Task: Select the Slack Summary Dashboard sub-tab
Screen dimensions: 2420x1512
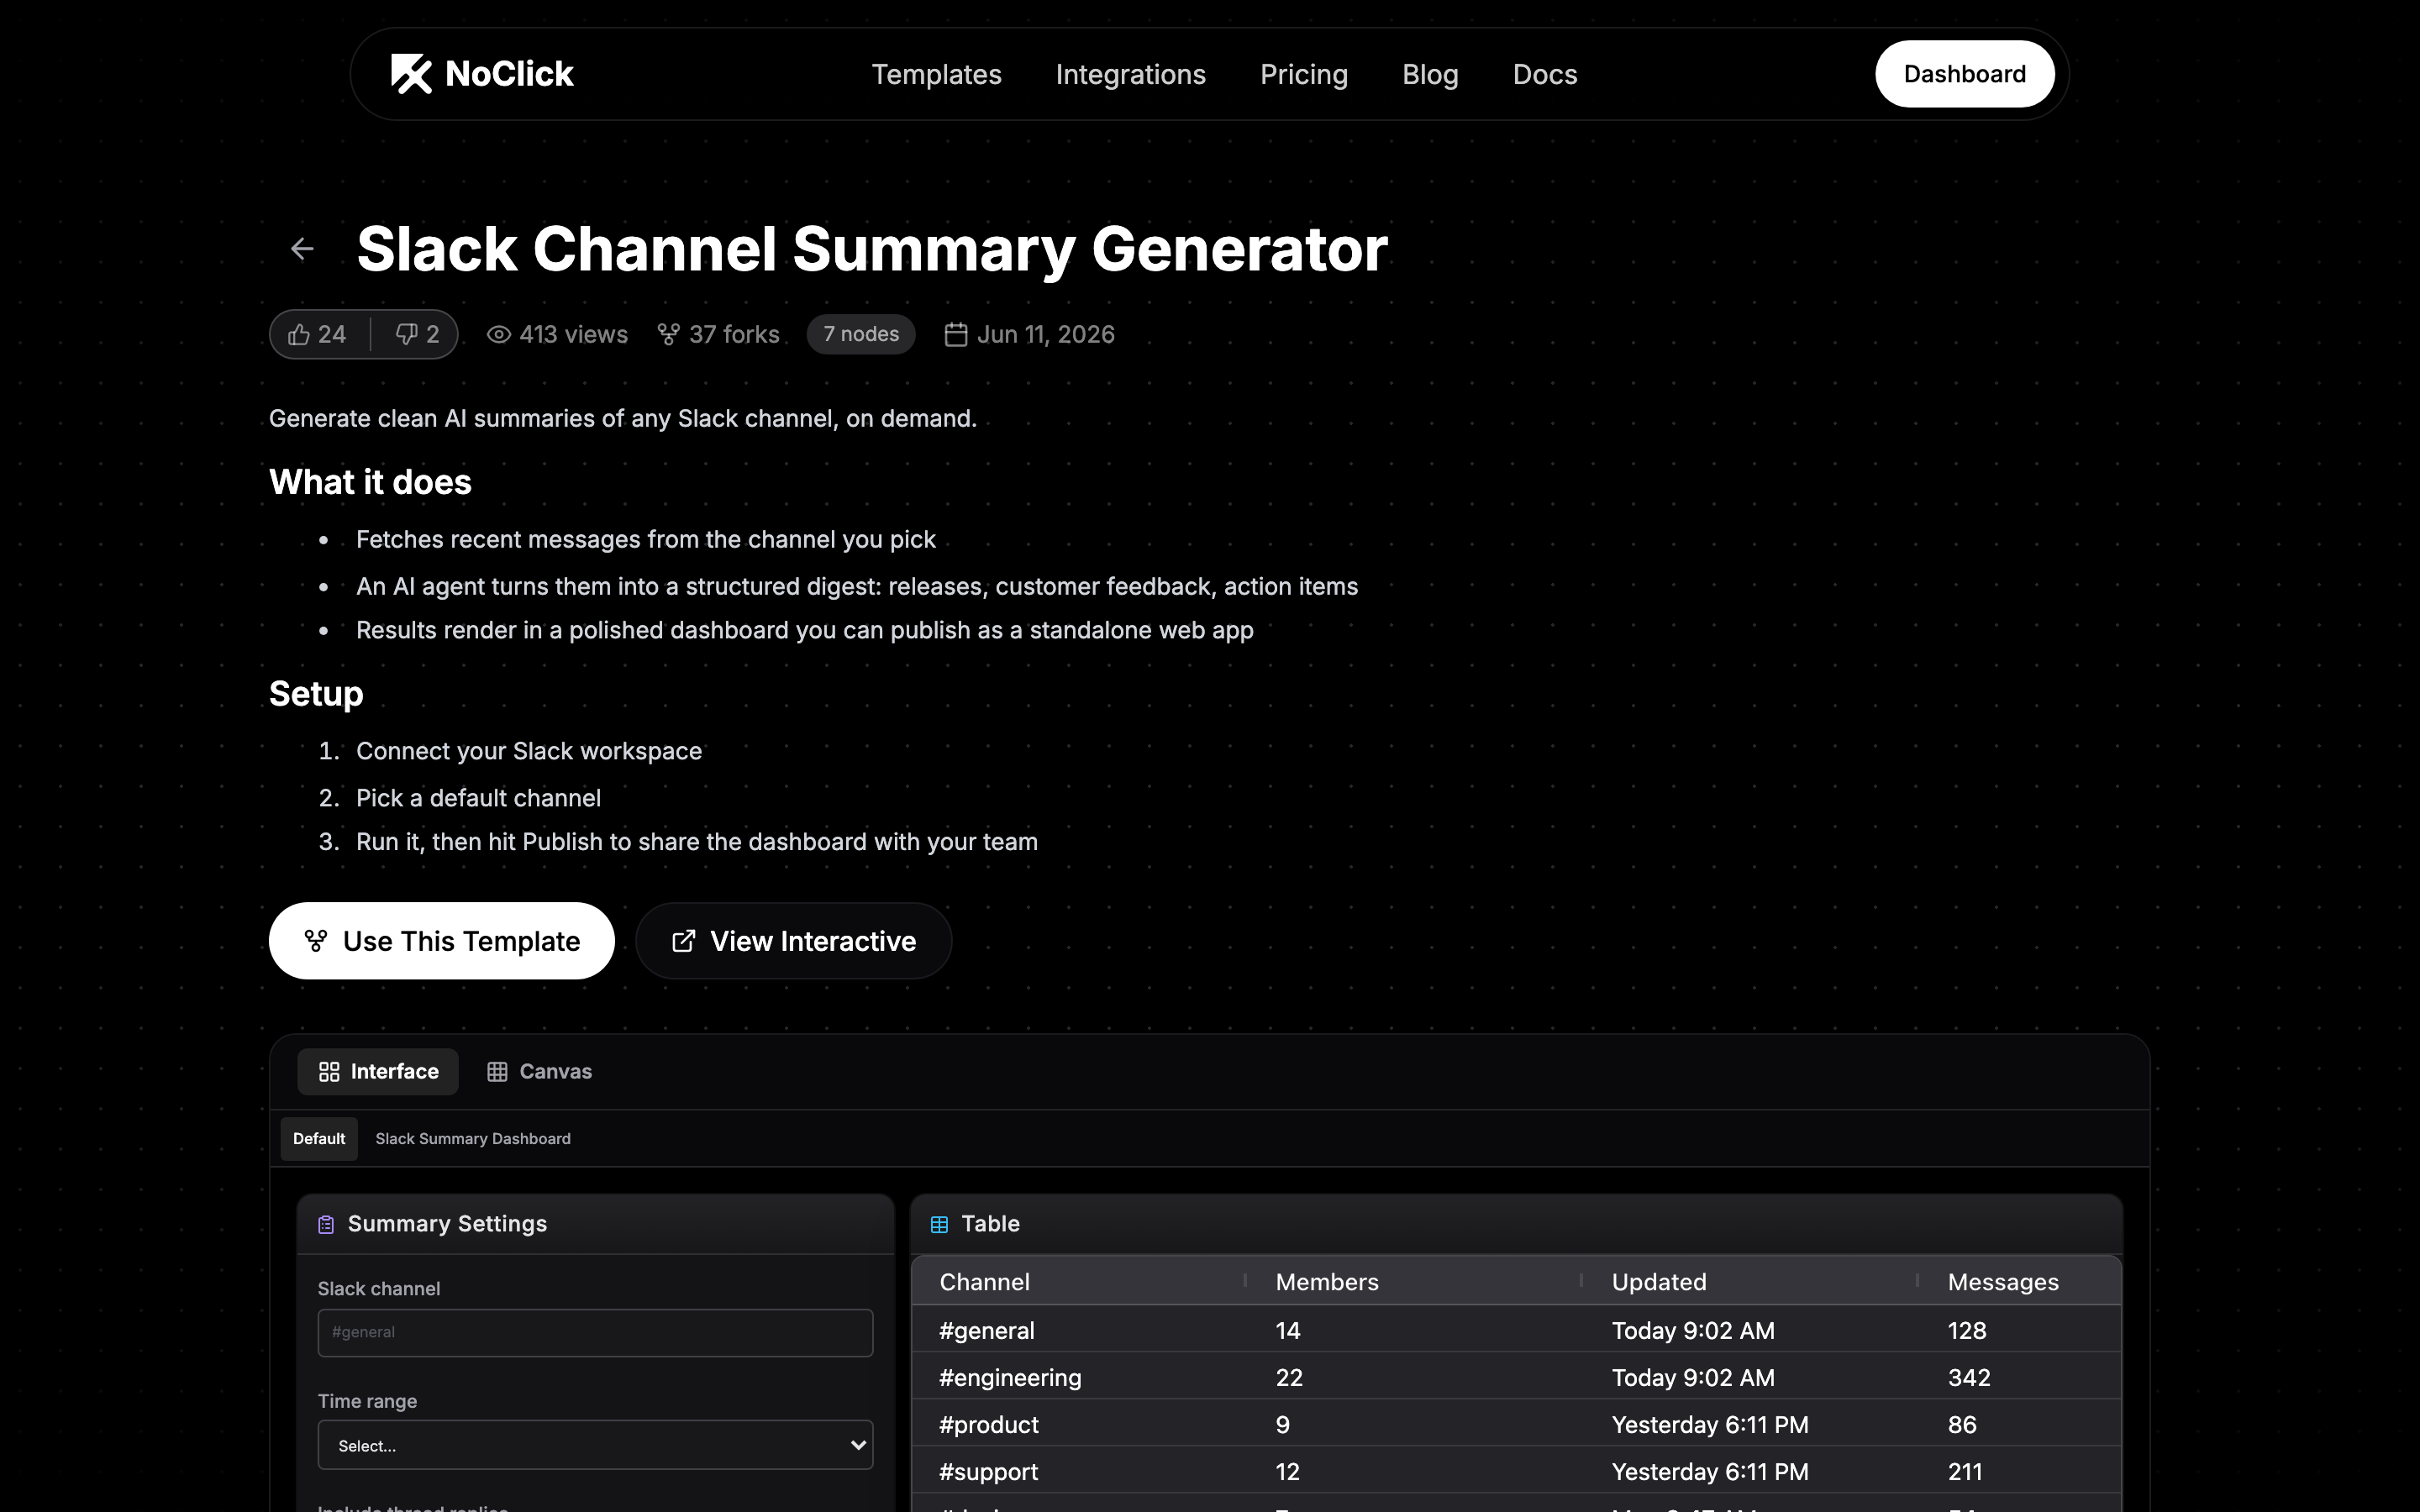Action: coord(473,1139)
